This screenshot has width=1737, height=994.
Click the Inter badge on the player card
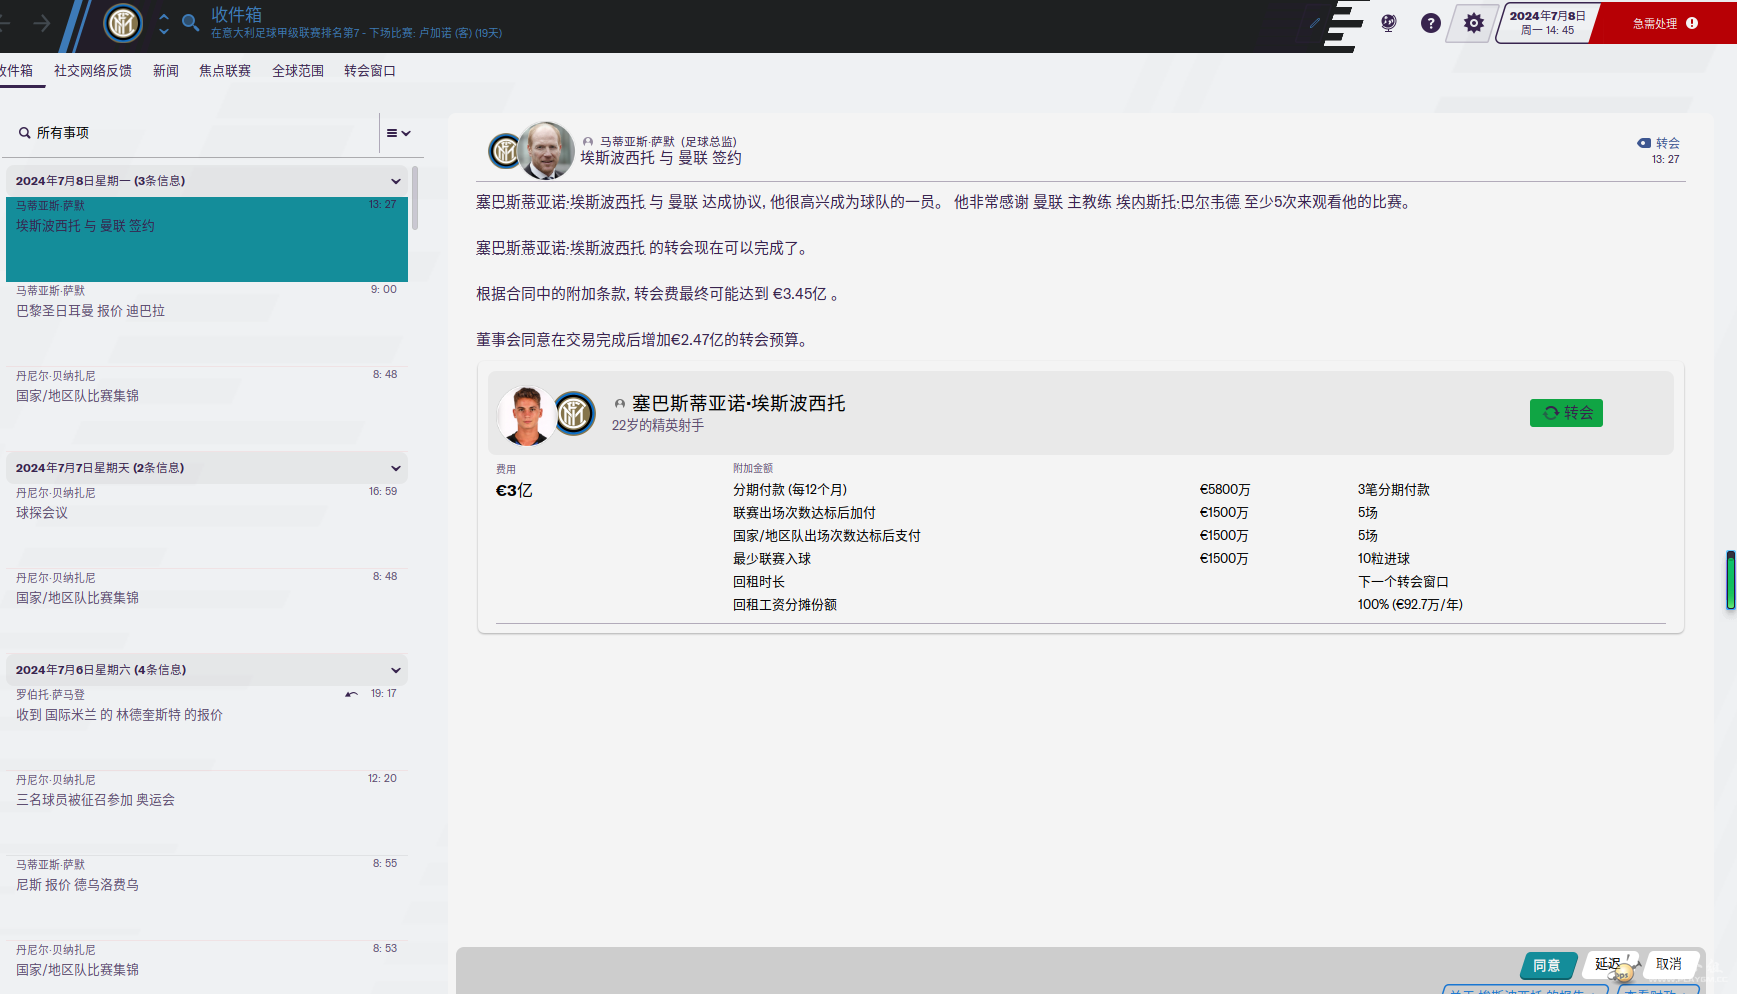tap(575, 413)
